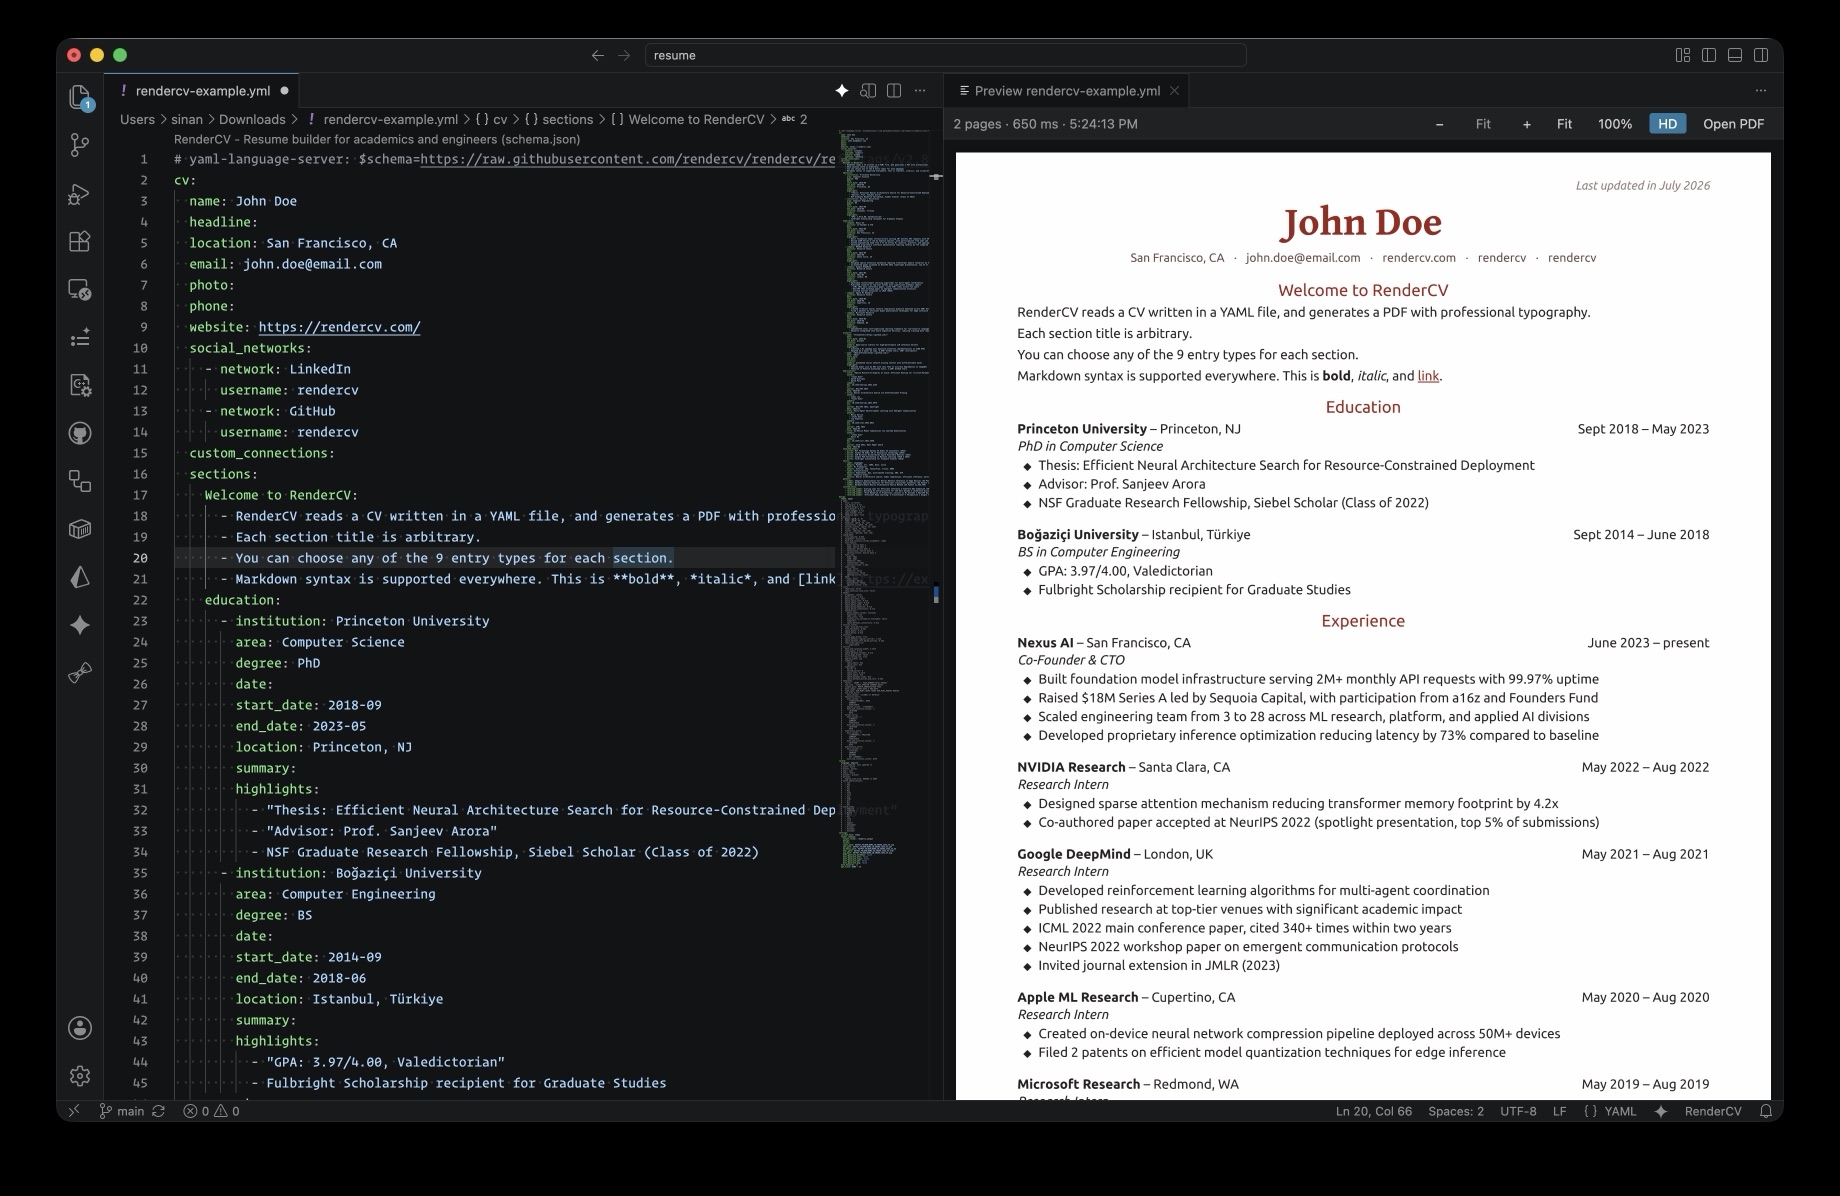Open the sections breadcrumb dropdown
Image resolution: width=1840 pixels, height=1196 pixels.
(558, 119)
